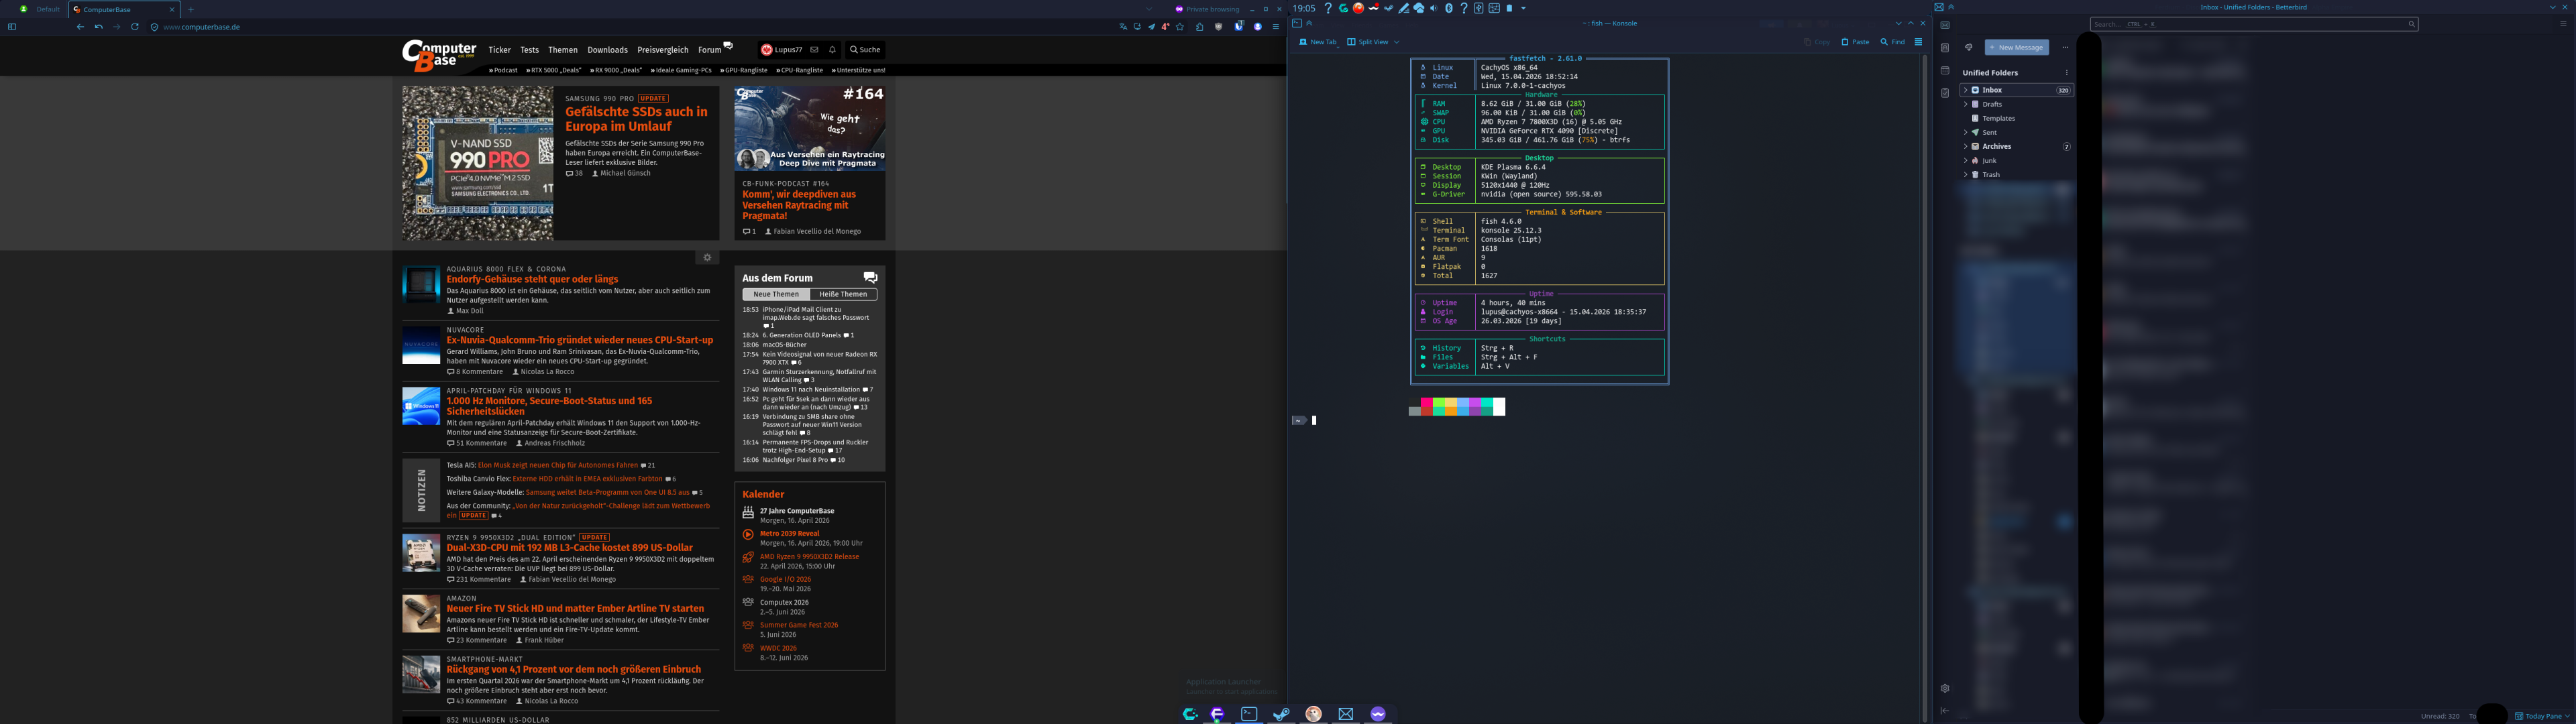Image resolution: width=2576 pixels, height=724 pixels.
Task: Switch forum list to Heiße Themen
Action: coord(843,295)
